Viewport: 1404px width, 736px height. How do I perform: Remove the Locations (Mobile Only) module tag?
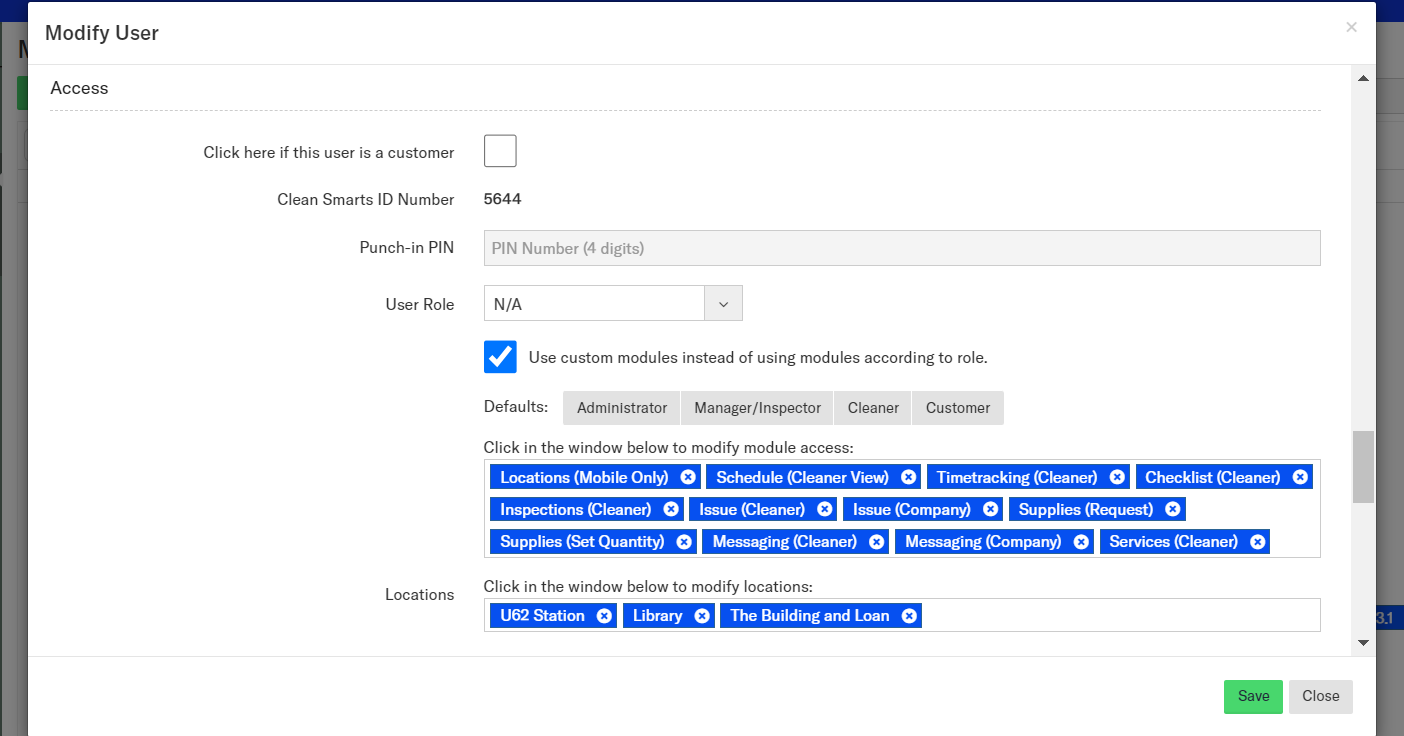coord(688,477)
